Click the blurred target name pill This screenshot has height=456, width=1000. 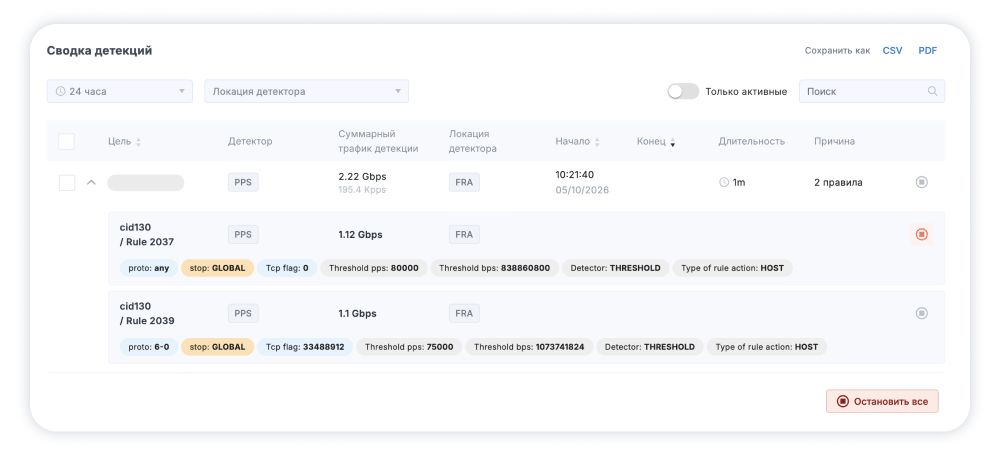pos(145,183)
